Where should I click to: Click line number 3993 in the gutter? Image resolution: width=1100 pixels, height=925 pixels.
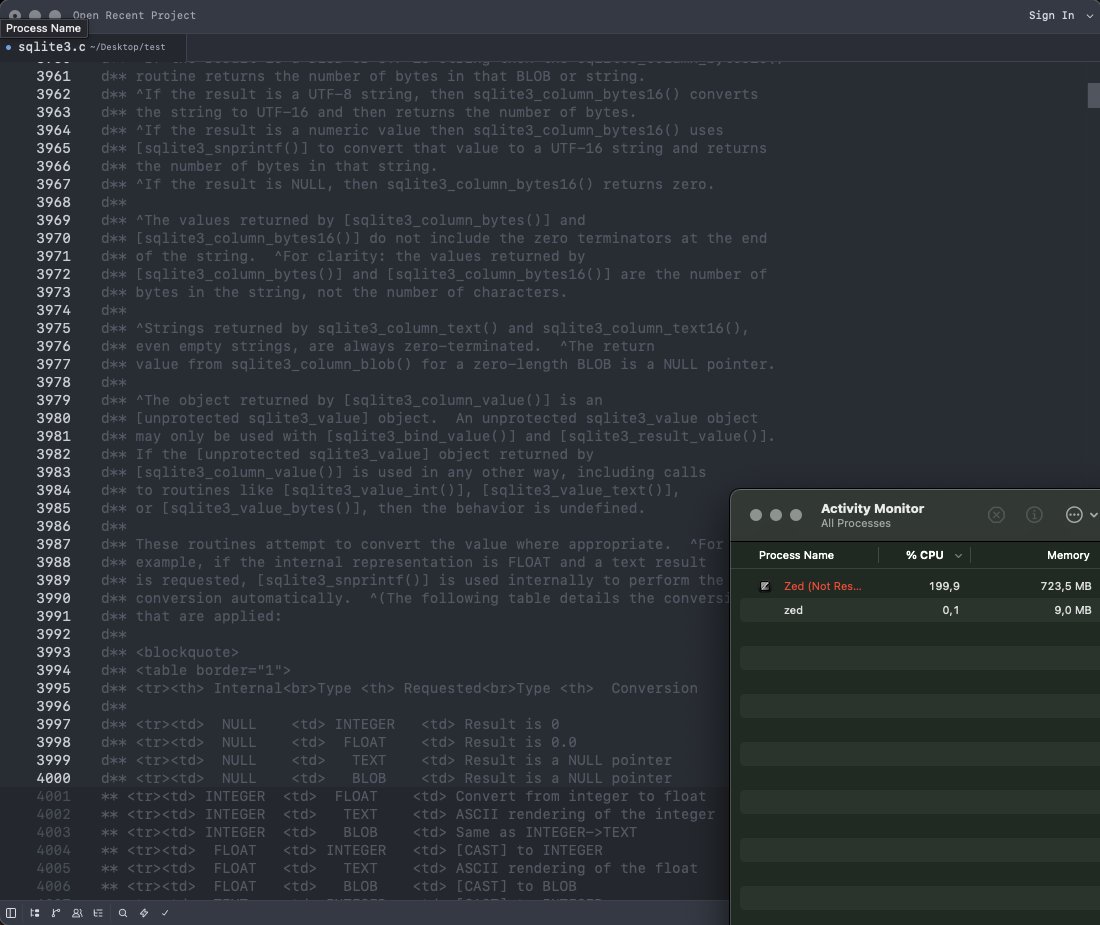click(53, 652)
